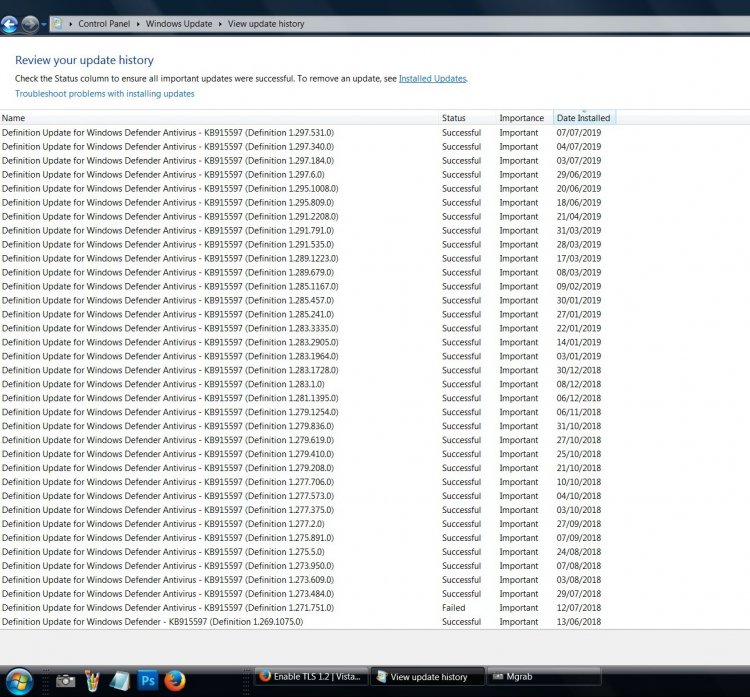Select the Definition 1.273.950.0 update row

[308, 565]
